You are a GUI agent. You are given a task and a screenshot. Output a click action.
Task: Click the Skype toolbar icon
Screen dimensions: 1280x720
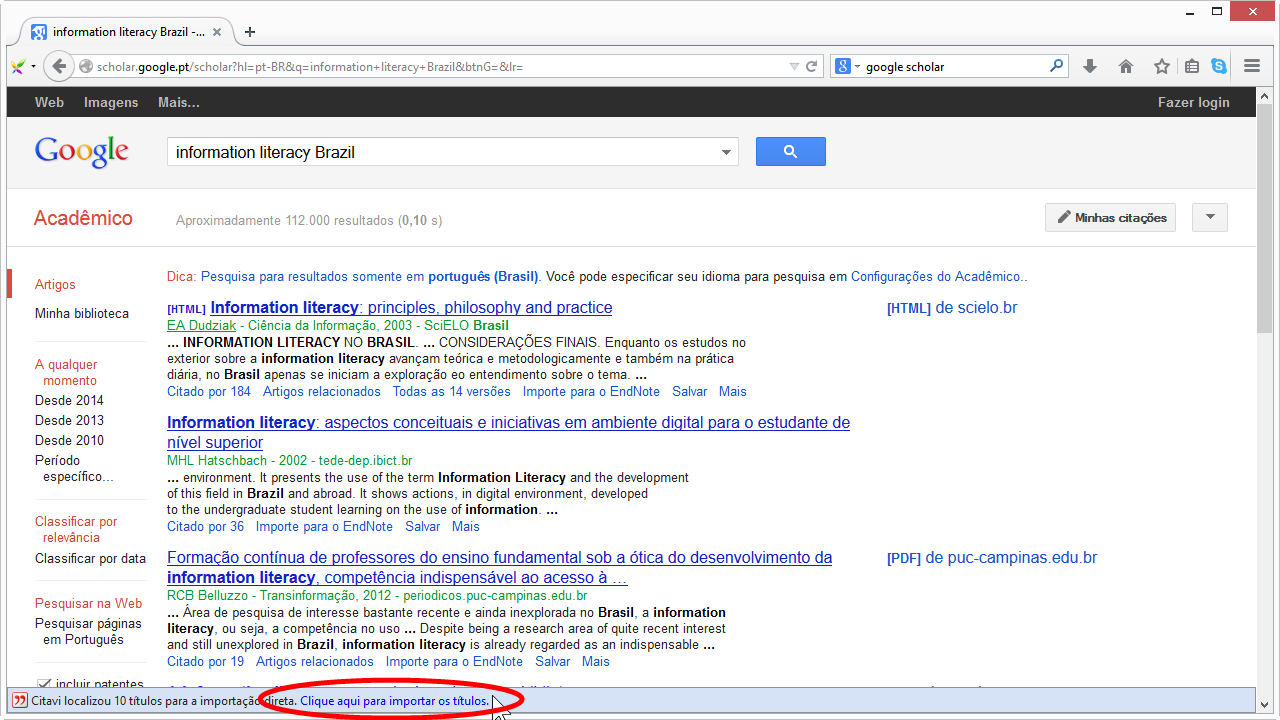pyautogui.click(x=1219, y=67)
